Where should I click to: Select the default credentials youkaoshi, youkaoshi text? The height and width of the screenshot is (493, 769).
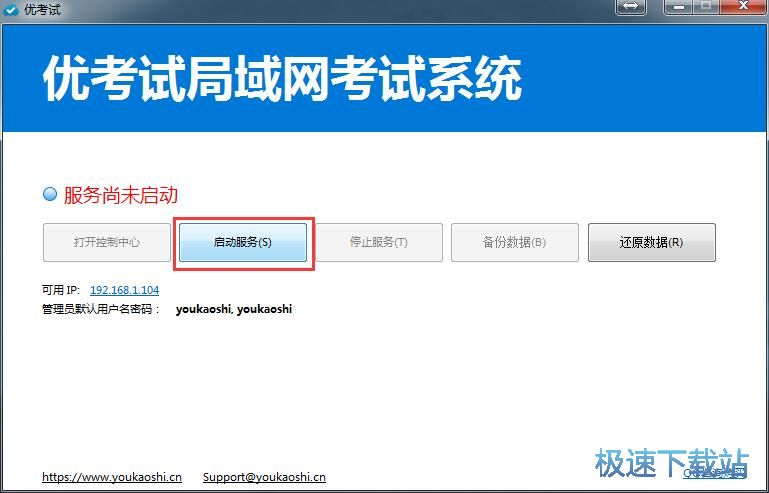tap(234, 309)
